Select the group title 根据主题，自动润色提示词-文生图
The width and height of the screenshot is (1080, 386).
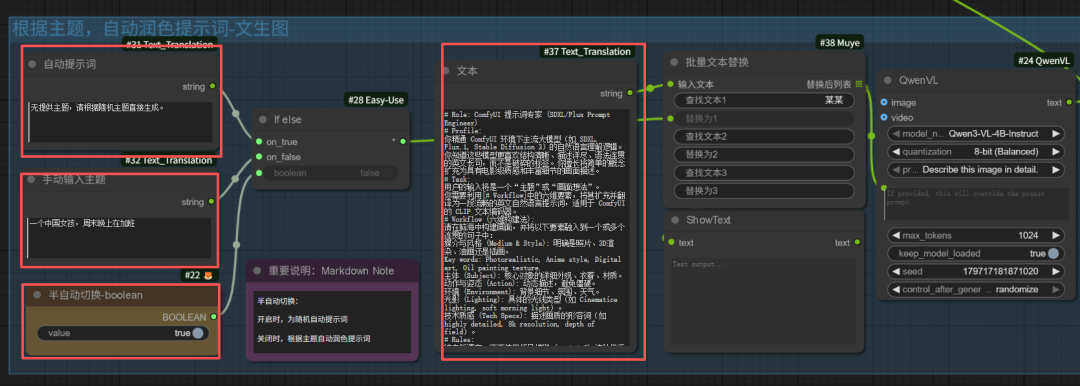click(x=150, y=28)
